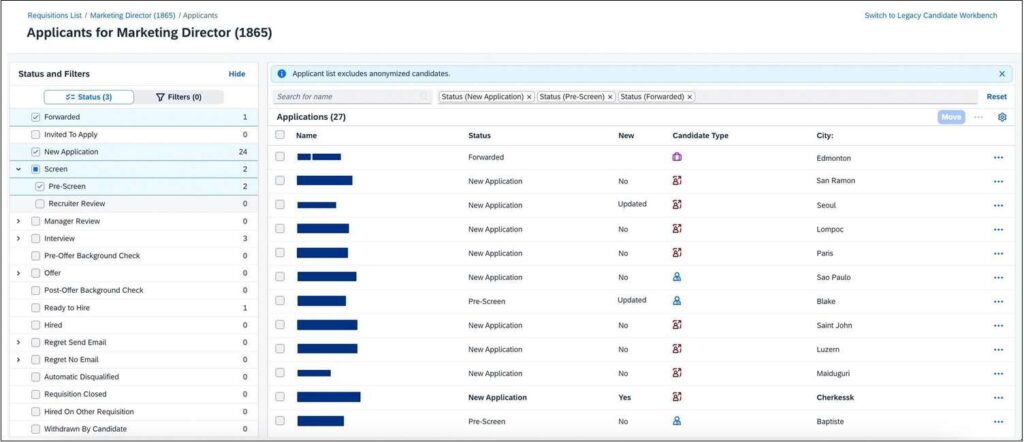Screen dimensions: 1024x442
Task: Close the anonymized candidates info banner
Action: click(1002, 74)
